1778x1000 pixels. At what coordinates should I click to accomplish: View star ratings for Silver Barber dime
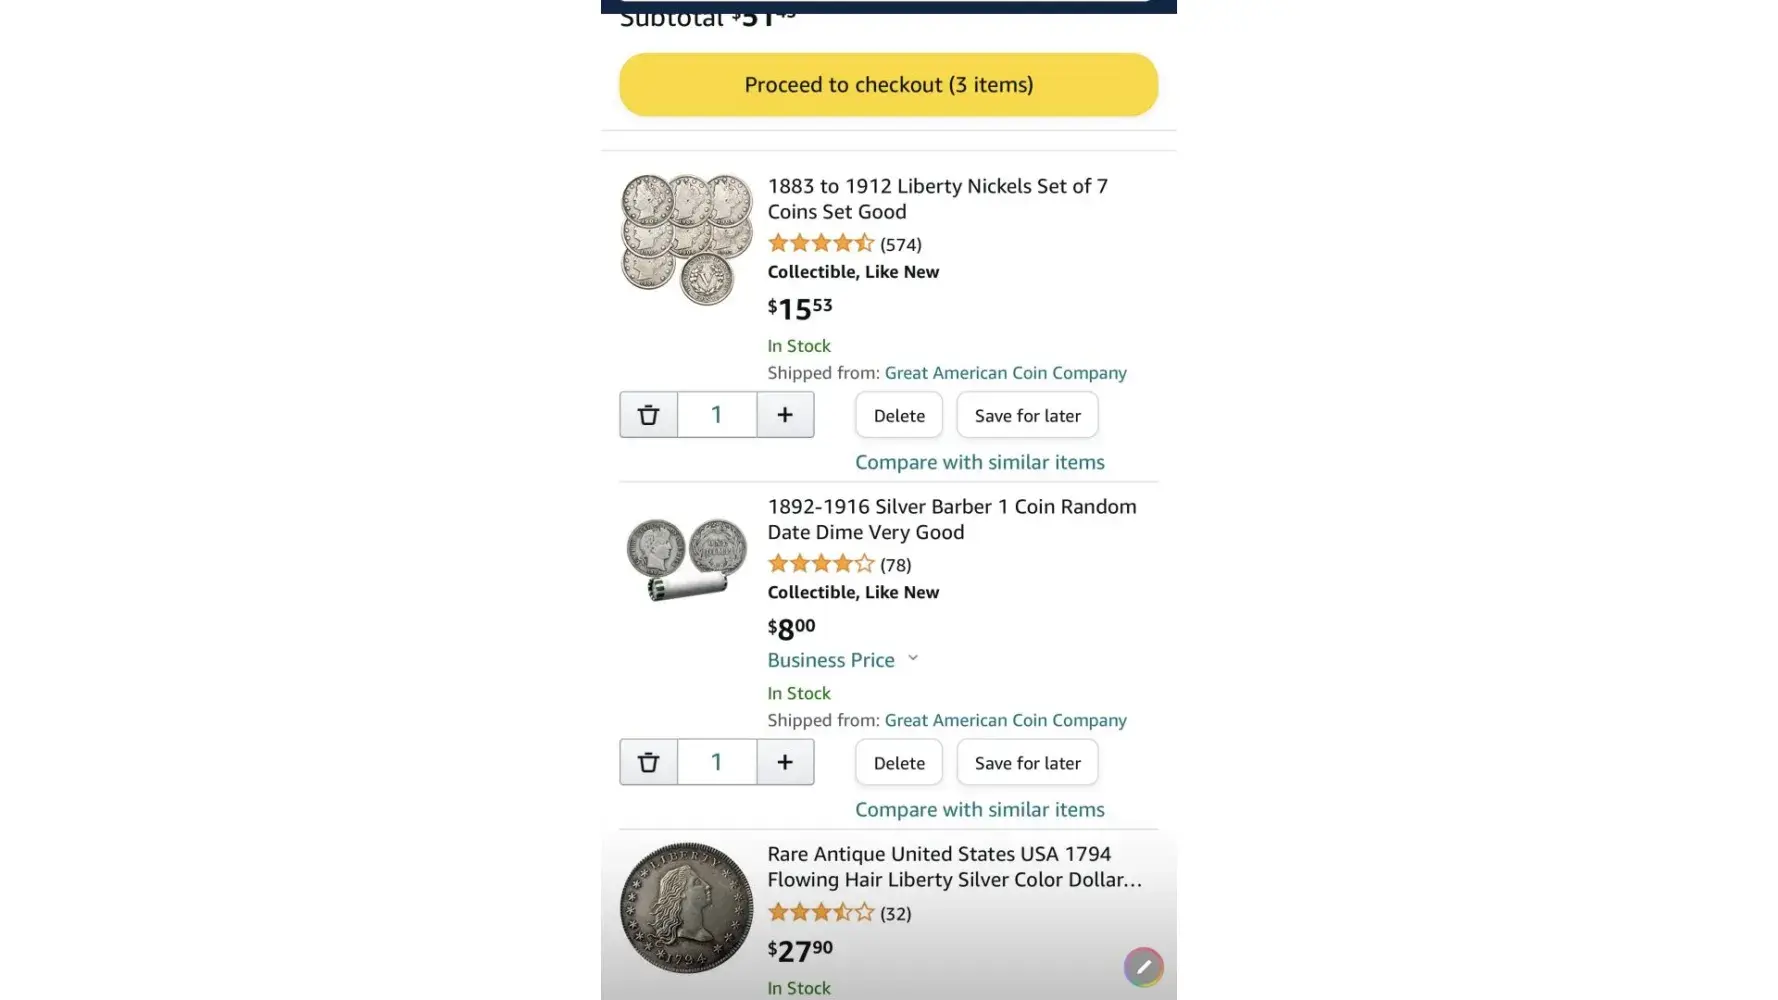820,564
